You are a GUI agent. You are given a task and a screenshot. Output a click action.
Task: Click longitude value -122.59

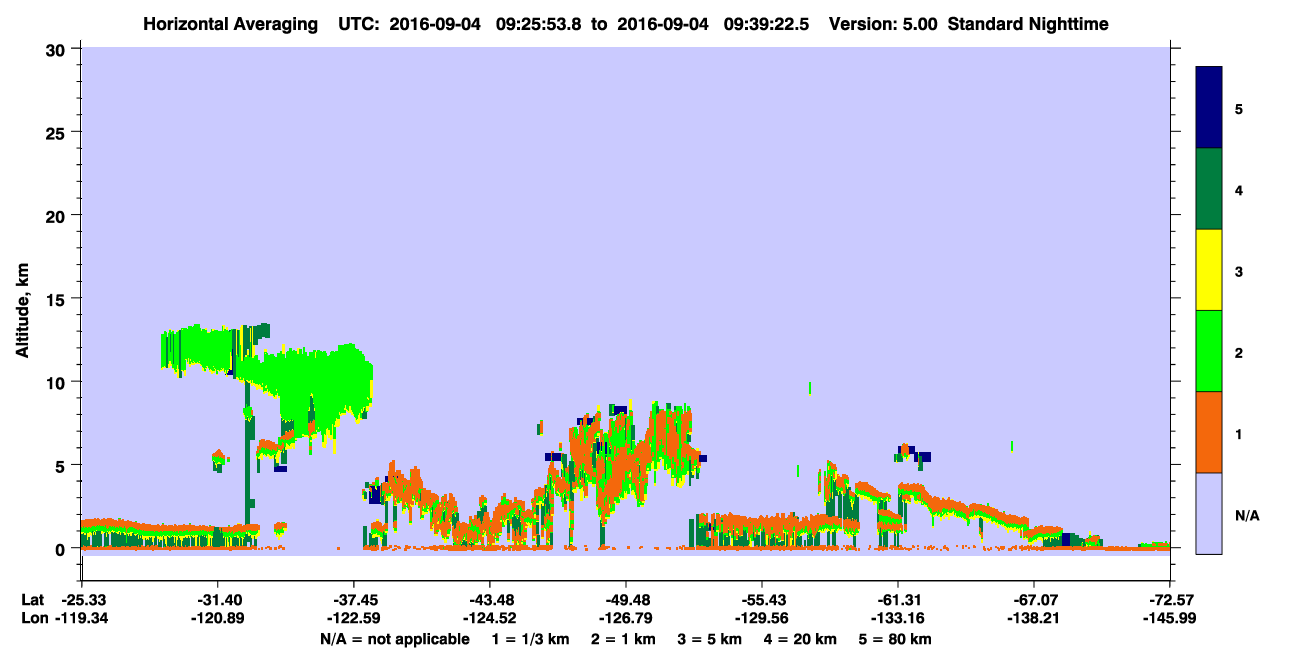coord(353,619)
